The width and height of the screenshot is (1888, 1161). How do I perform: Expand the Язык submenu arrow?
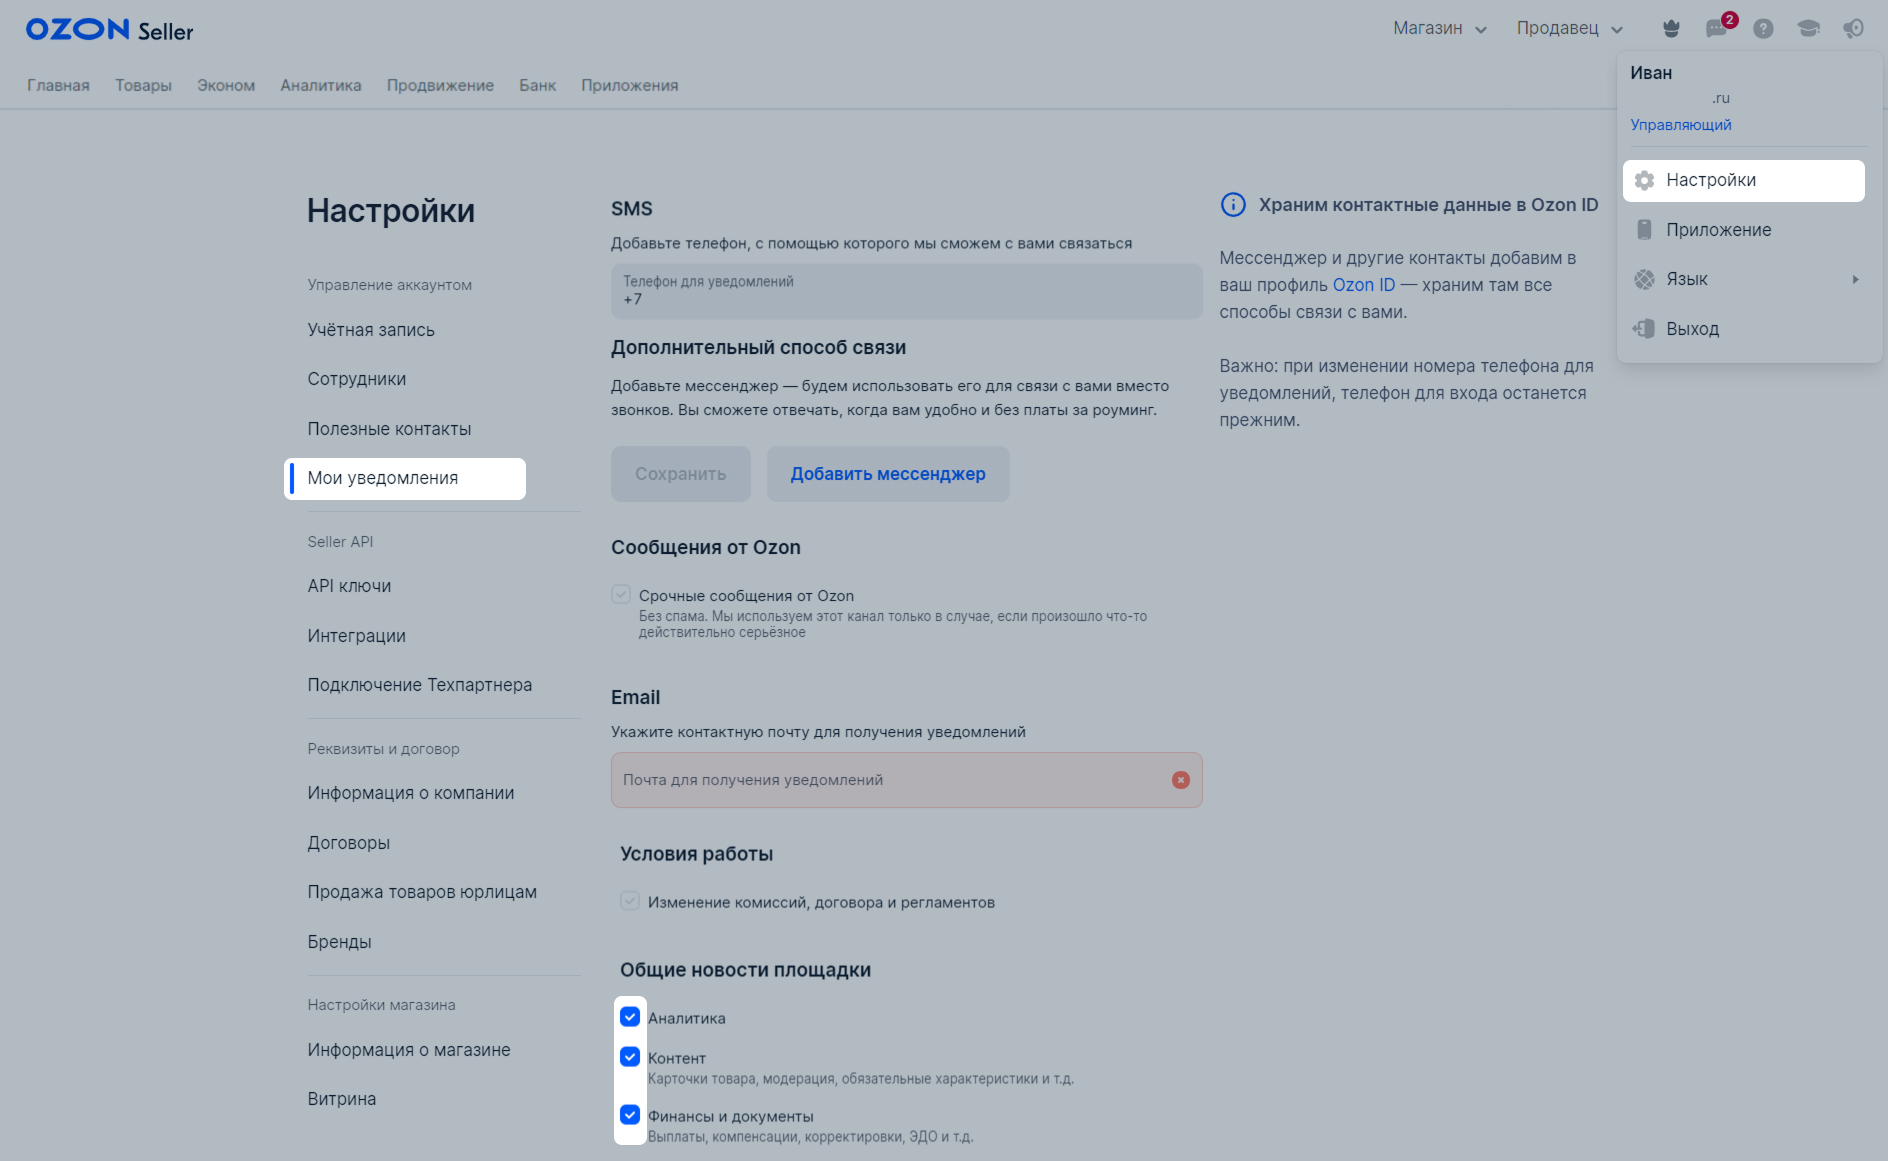click(1855, 279)
